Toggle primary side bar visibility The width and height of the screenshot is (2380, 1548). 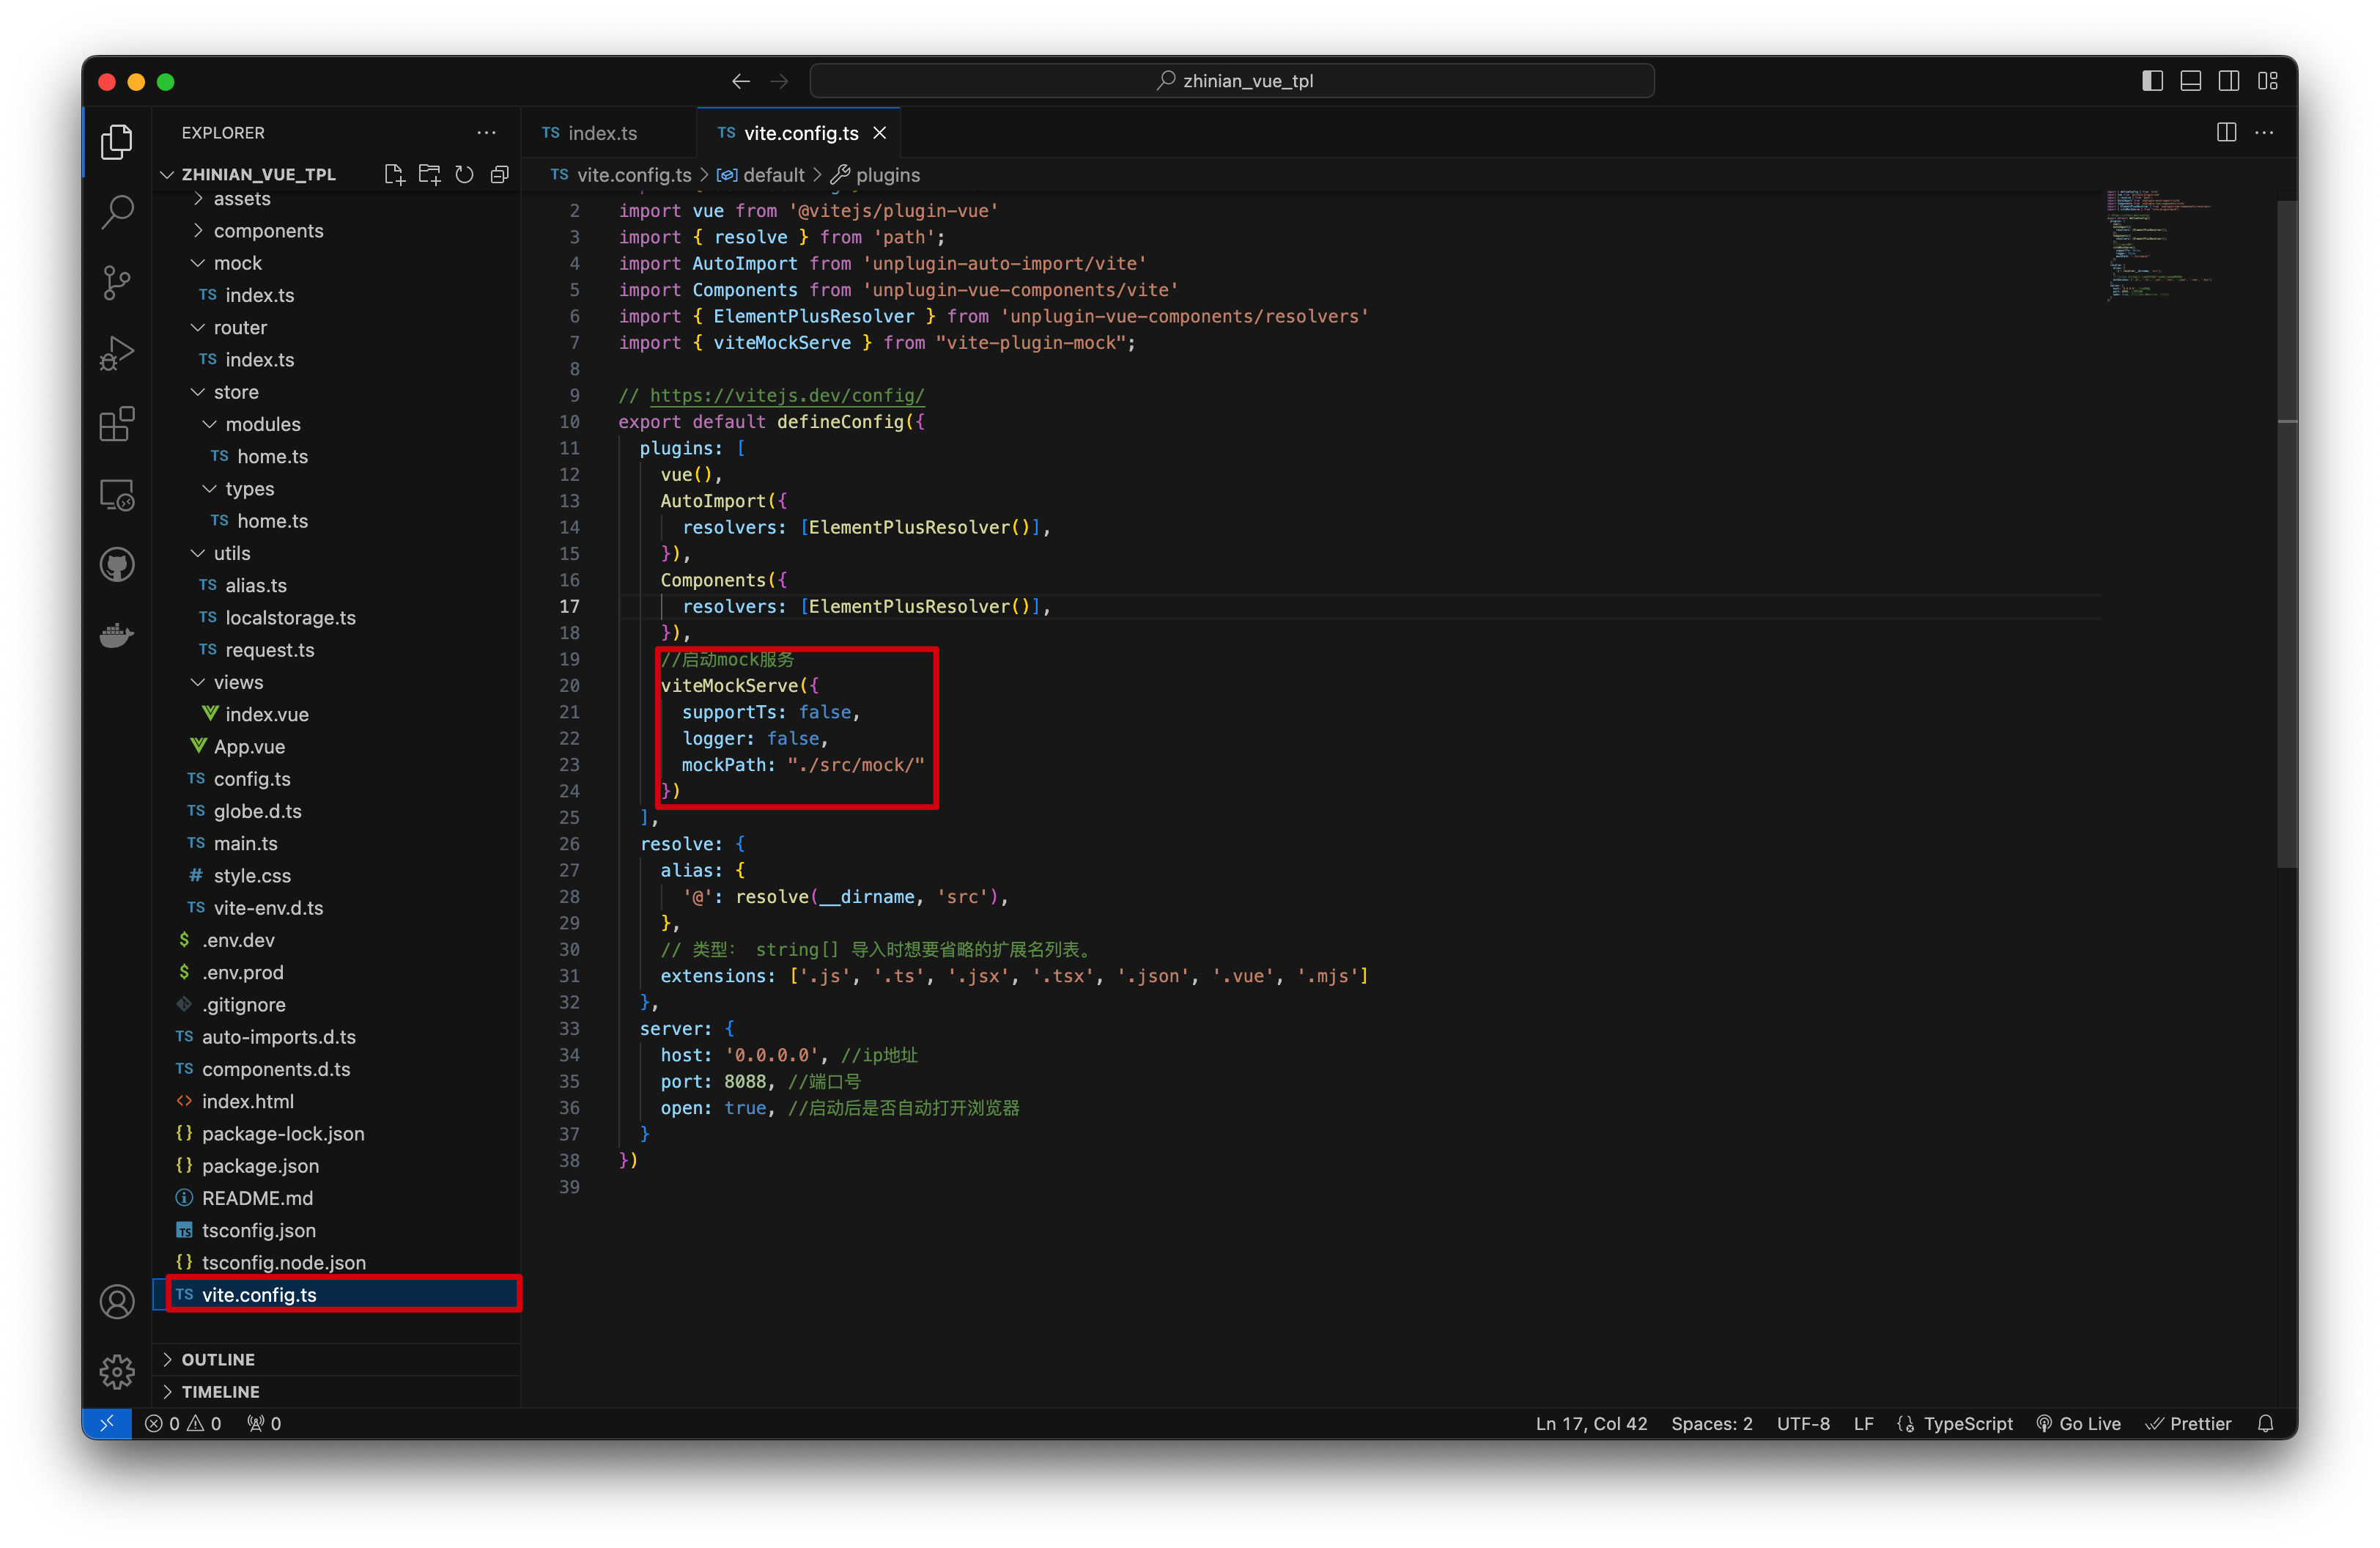pyautogui.click(x=2152, y=81)
